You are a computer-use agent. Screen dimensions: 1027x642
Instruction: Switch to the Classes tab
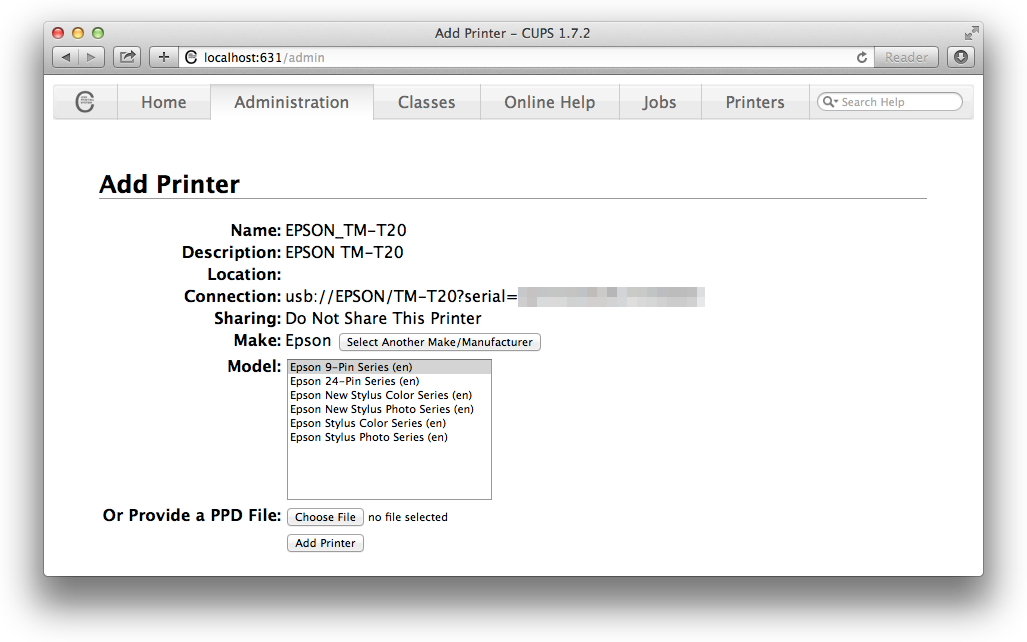(426, 102)
